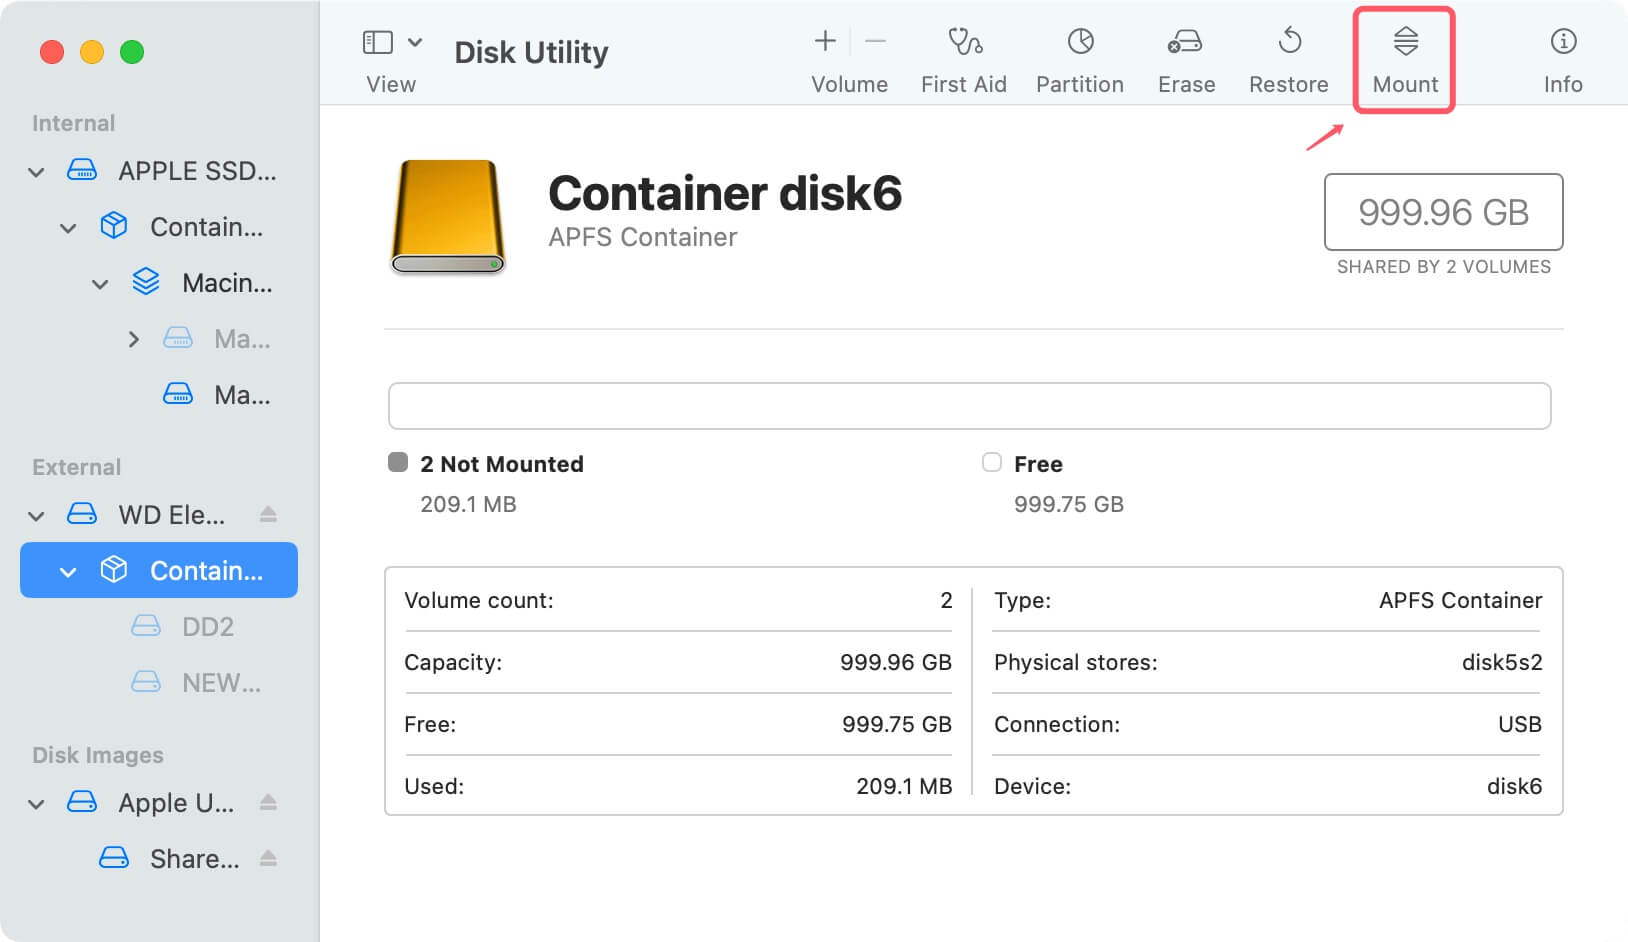Add a new APFS Volume
Screen dimensions: 1628x942
(x=824, y=42)
